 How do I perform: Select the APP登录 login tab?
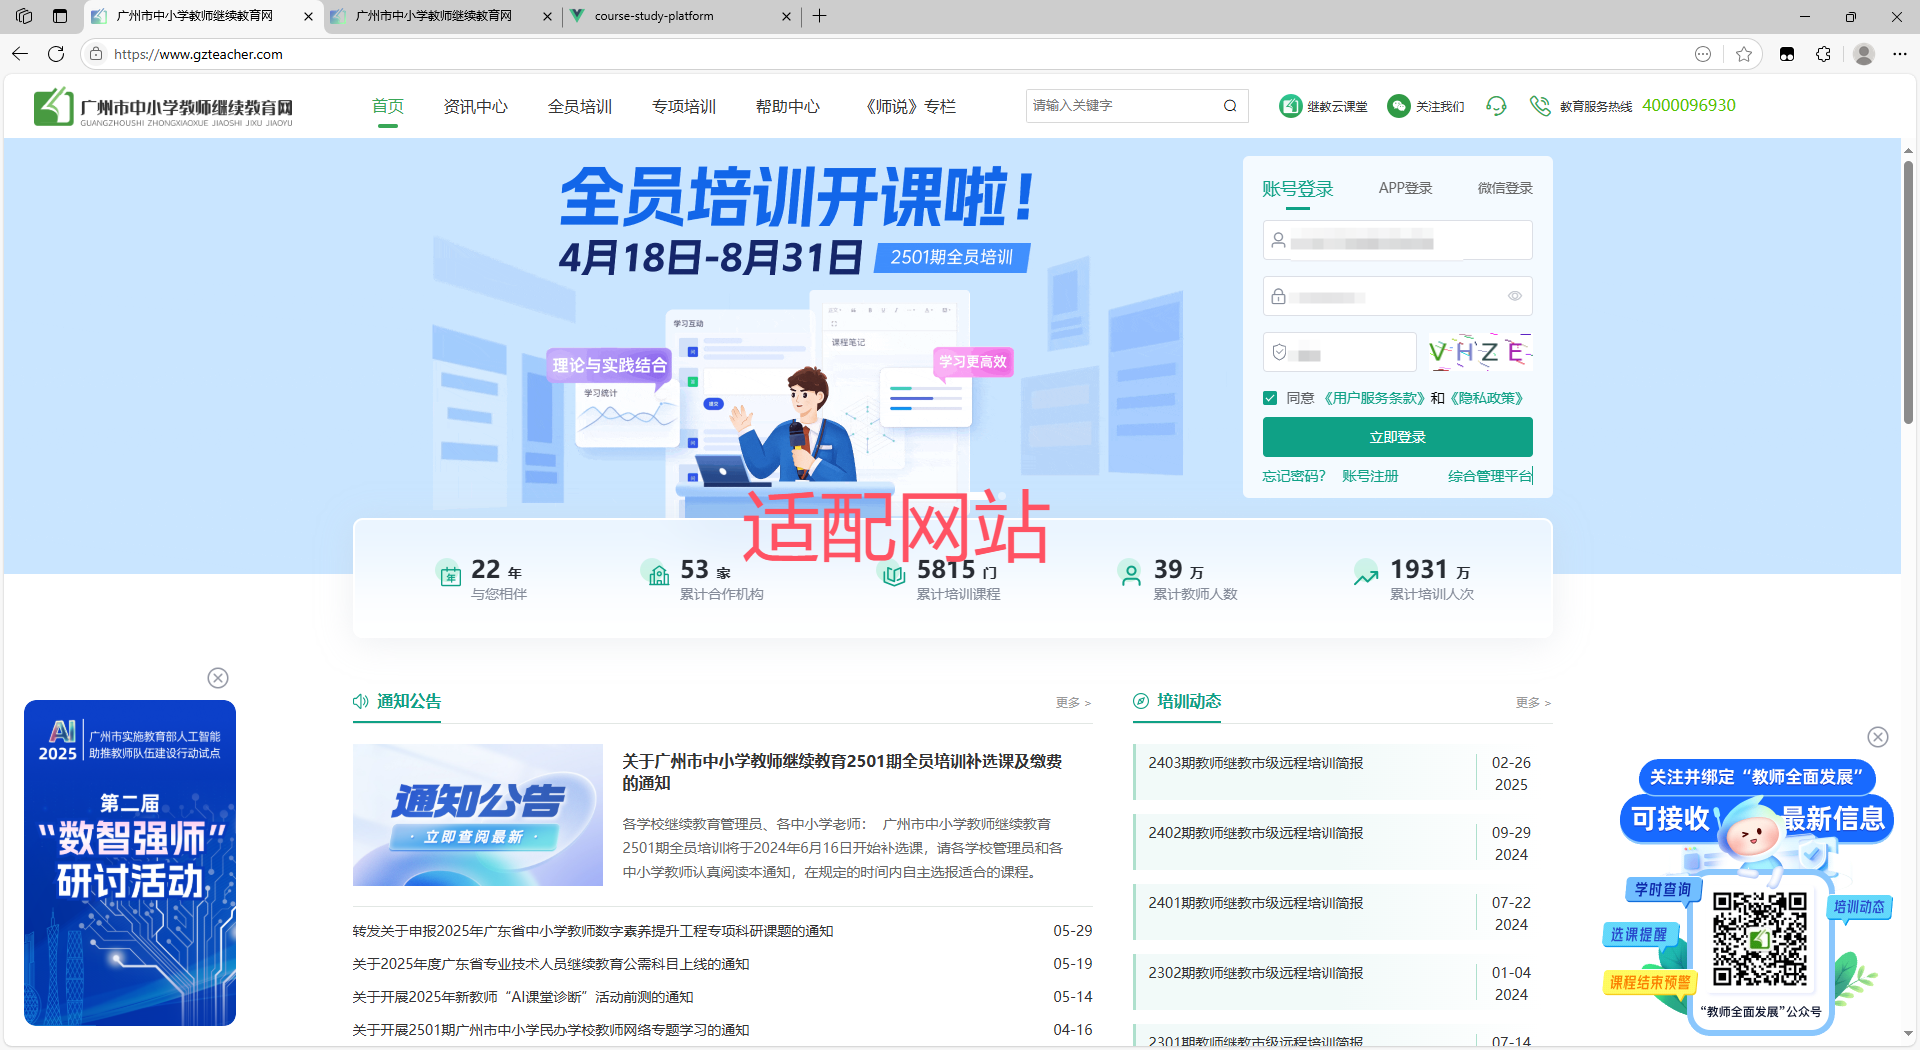(x=1405, y=188)
